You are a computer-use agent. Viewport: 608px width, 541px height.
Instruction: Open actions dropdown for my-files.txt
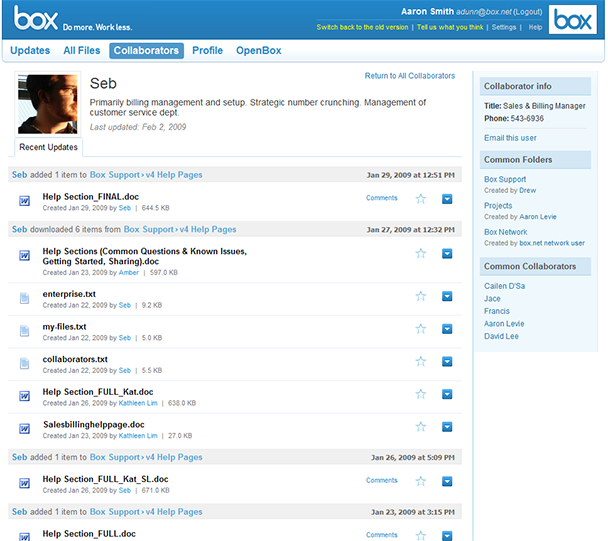pos(447,329)
